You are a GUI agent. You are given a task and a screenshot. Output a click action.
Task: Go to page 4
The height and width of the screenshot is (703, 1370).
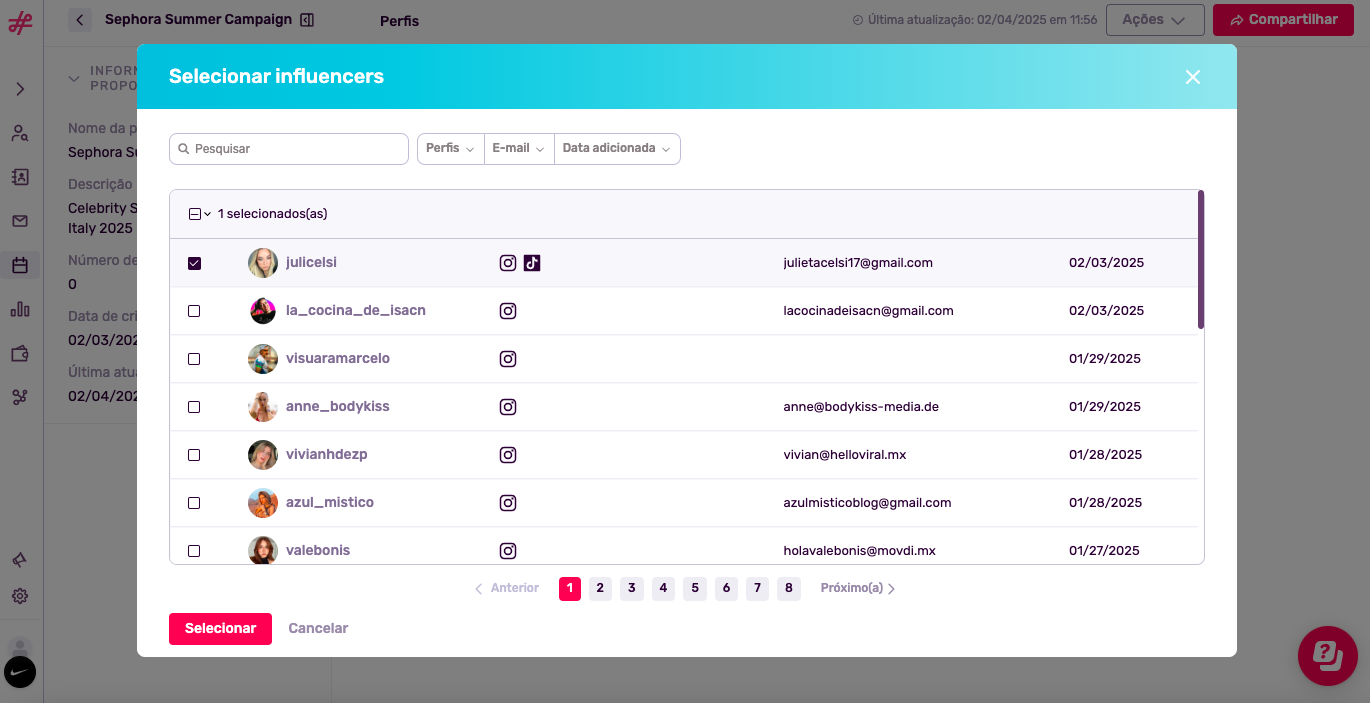tap(664, 588)
